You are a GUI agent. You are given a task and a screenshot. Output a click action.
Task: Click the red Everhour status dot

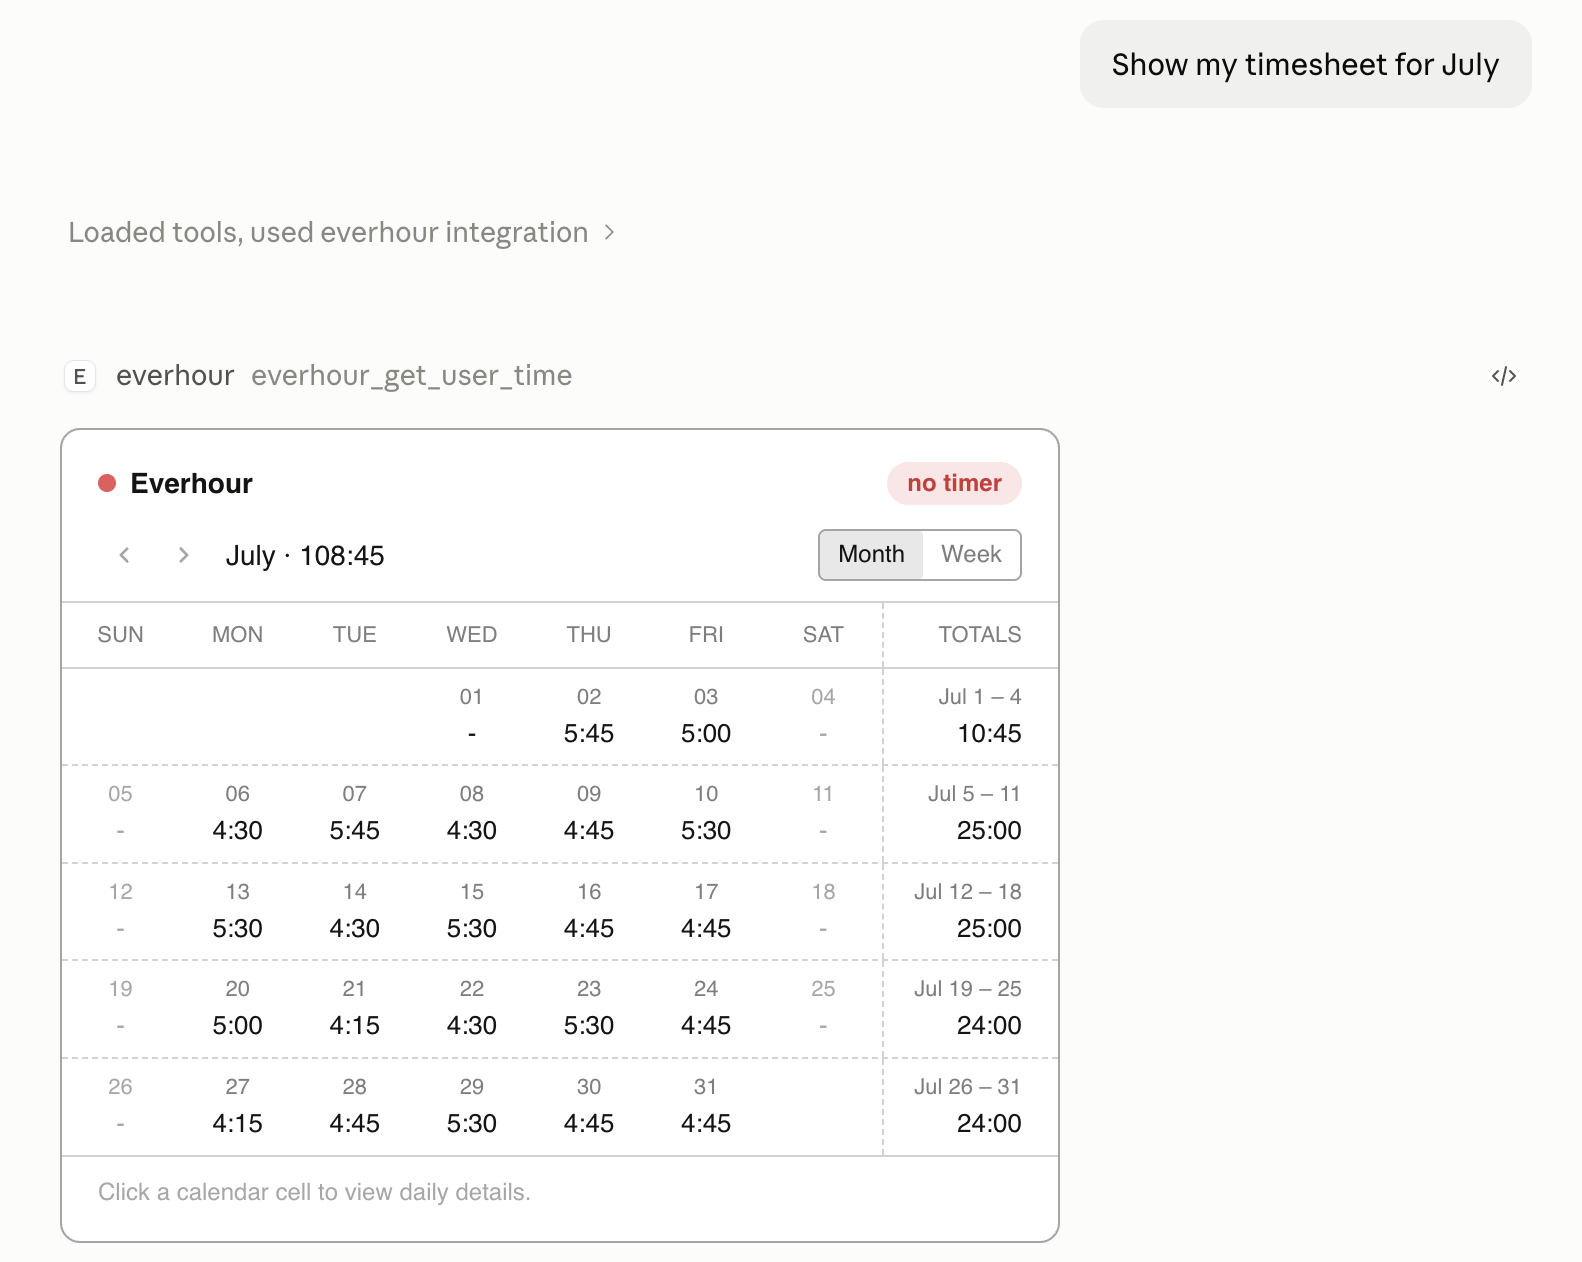107,484
